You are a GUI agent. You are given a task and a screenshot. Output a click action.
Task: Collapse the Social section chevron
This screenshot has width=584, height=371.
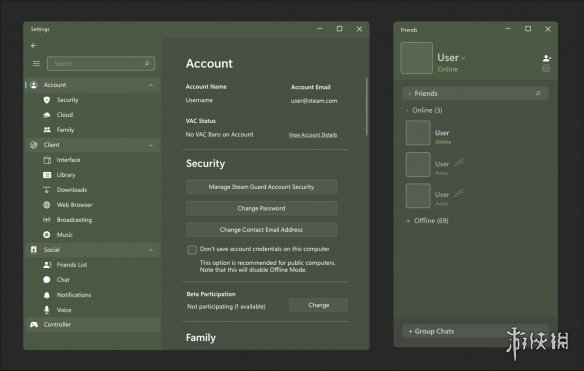[151, 250]
